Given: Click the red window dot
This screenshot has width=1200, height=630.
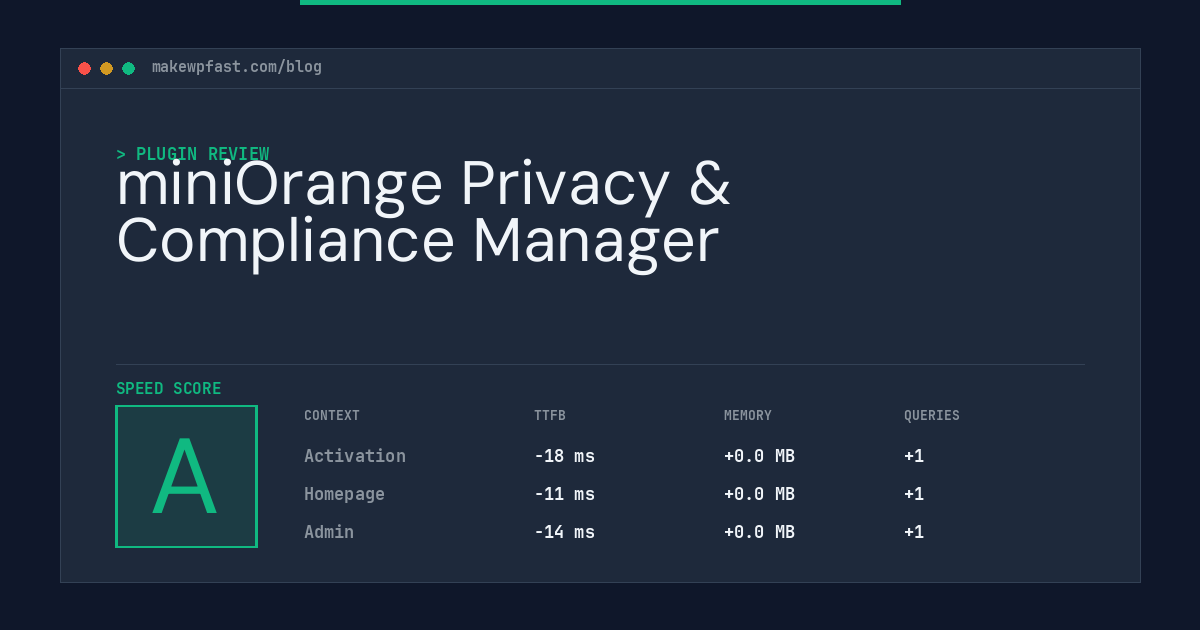Looking at the screenshot, I should (x=85, y=68).
